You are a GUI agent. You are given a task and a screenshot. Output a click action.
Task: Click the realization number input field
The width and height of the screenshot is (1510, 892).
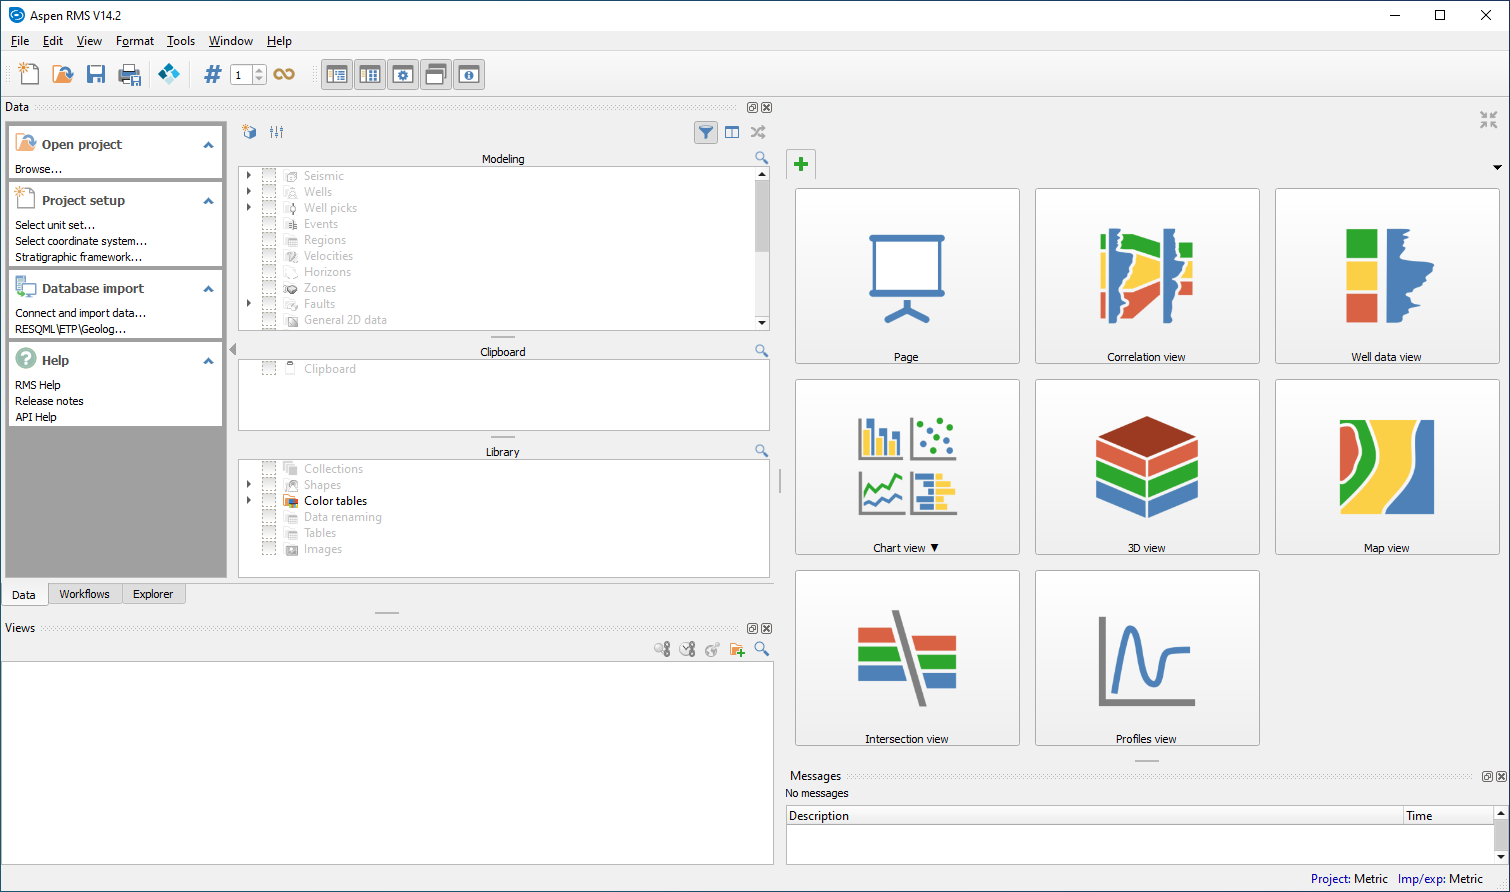(x=241, y=75)
